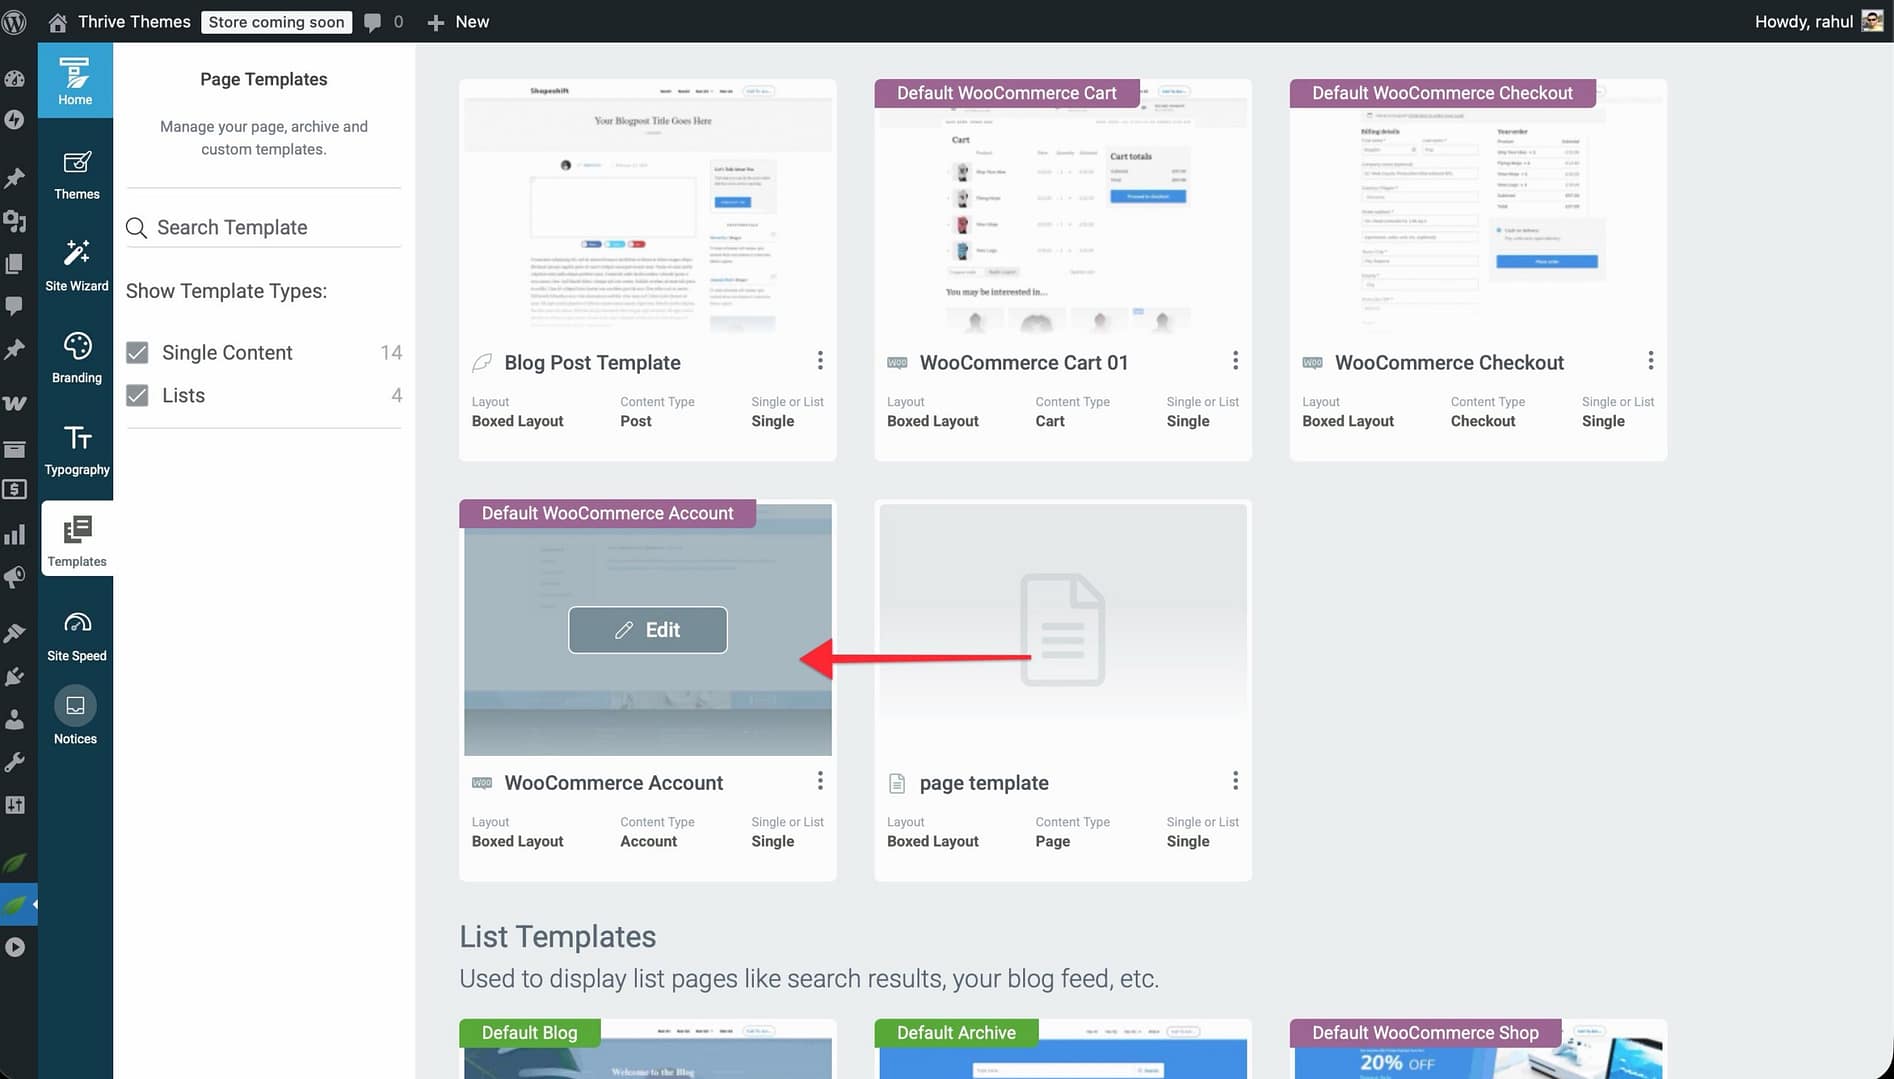
Task: Open options menu for WooCommerce Cart 01
Action: 1235,361
